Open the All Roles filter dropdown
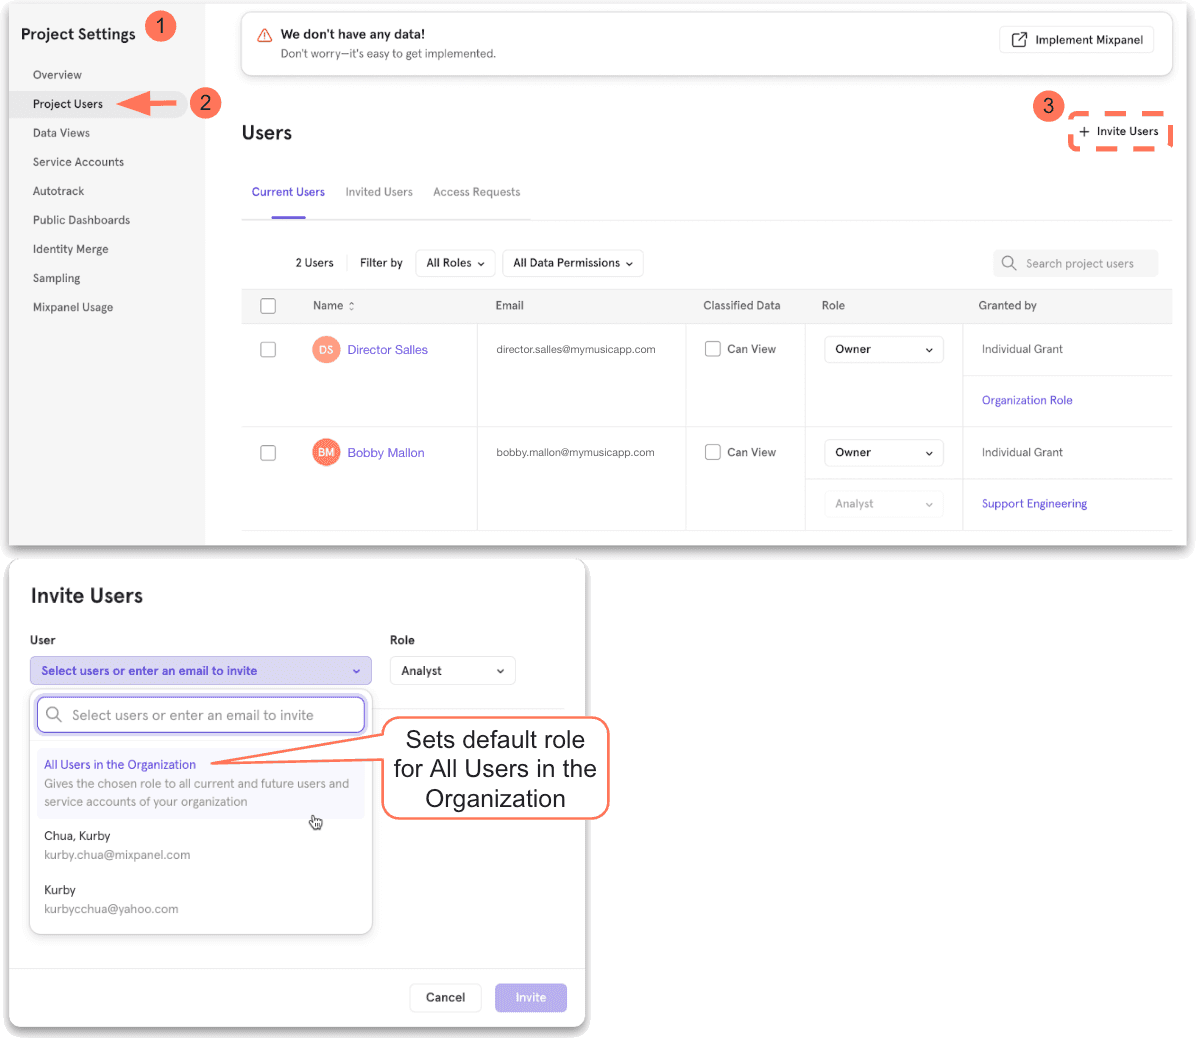Image resolution: width=1196 pixels, height=1039 pixels. click(x=455, y=263)
